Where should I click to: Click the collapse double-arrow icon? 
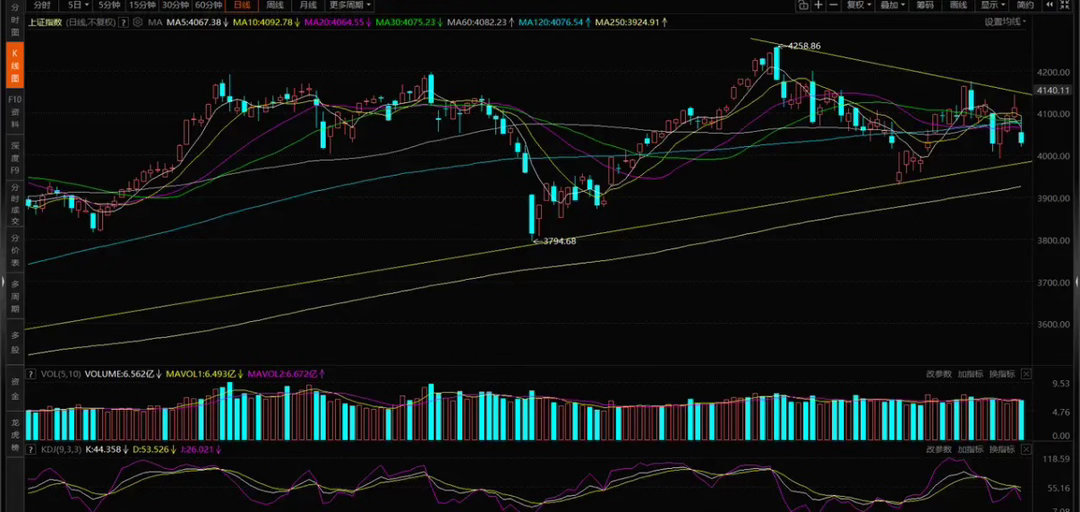1049,5
